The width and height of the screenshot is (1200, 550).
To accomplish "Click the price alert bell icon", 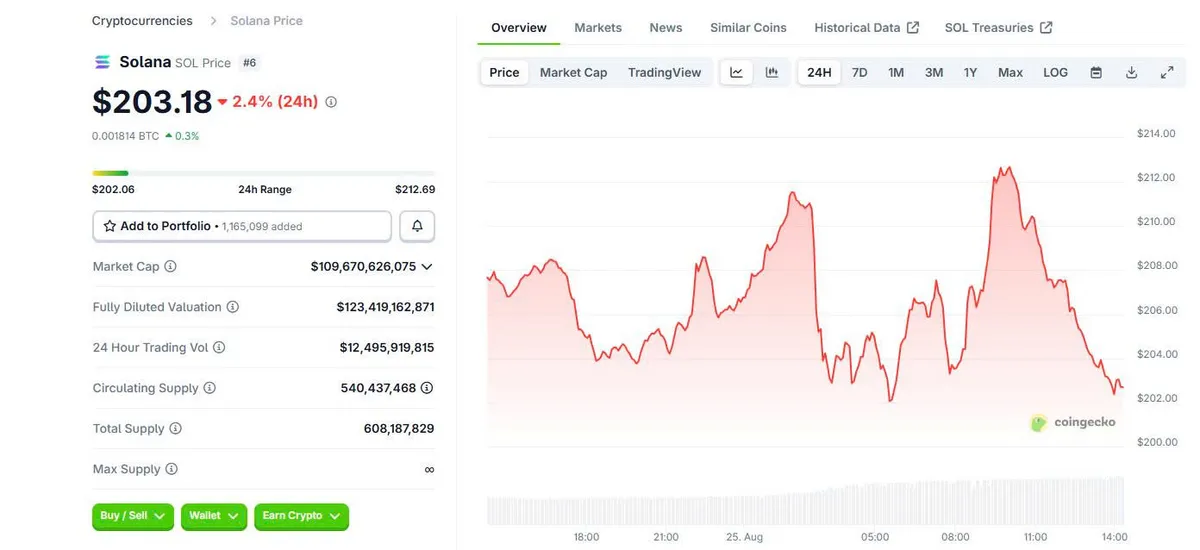I will (x=417, y=226).
